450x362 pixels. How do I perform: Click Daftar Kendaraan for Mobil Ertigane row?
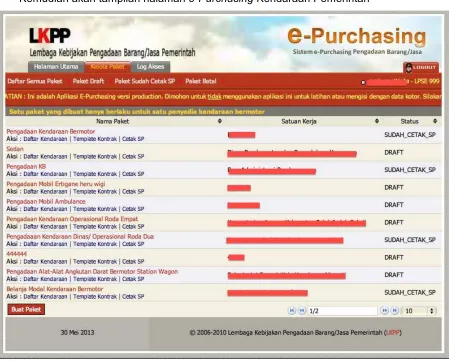(x=45, y=191)
